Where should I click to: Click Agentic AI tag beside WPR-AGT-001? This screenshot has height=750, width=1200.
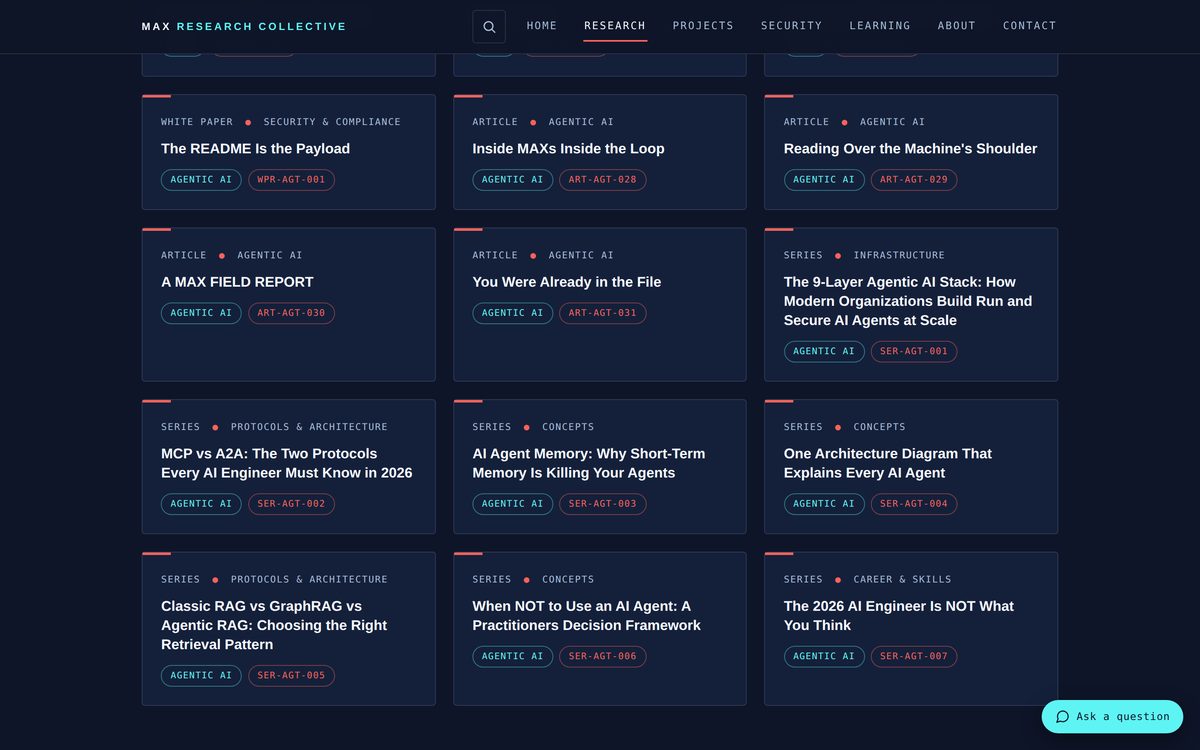point(201,180)
